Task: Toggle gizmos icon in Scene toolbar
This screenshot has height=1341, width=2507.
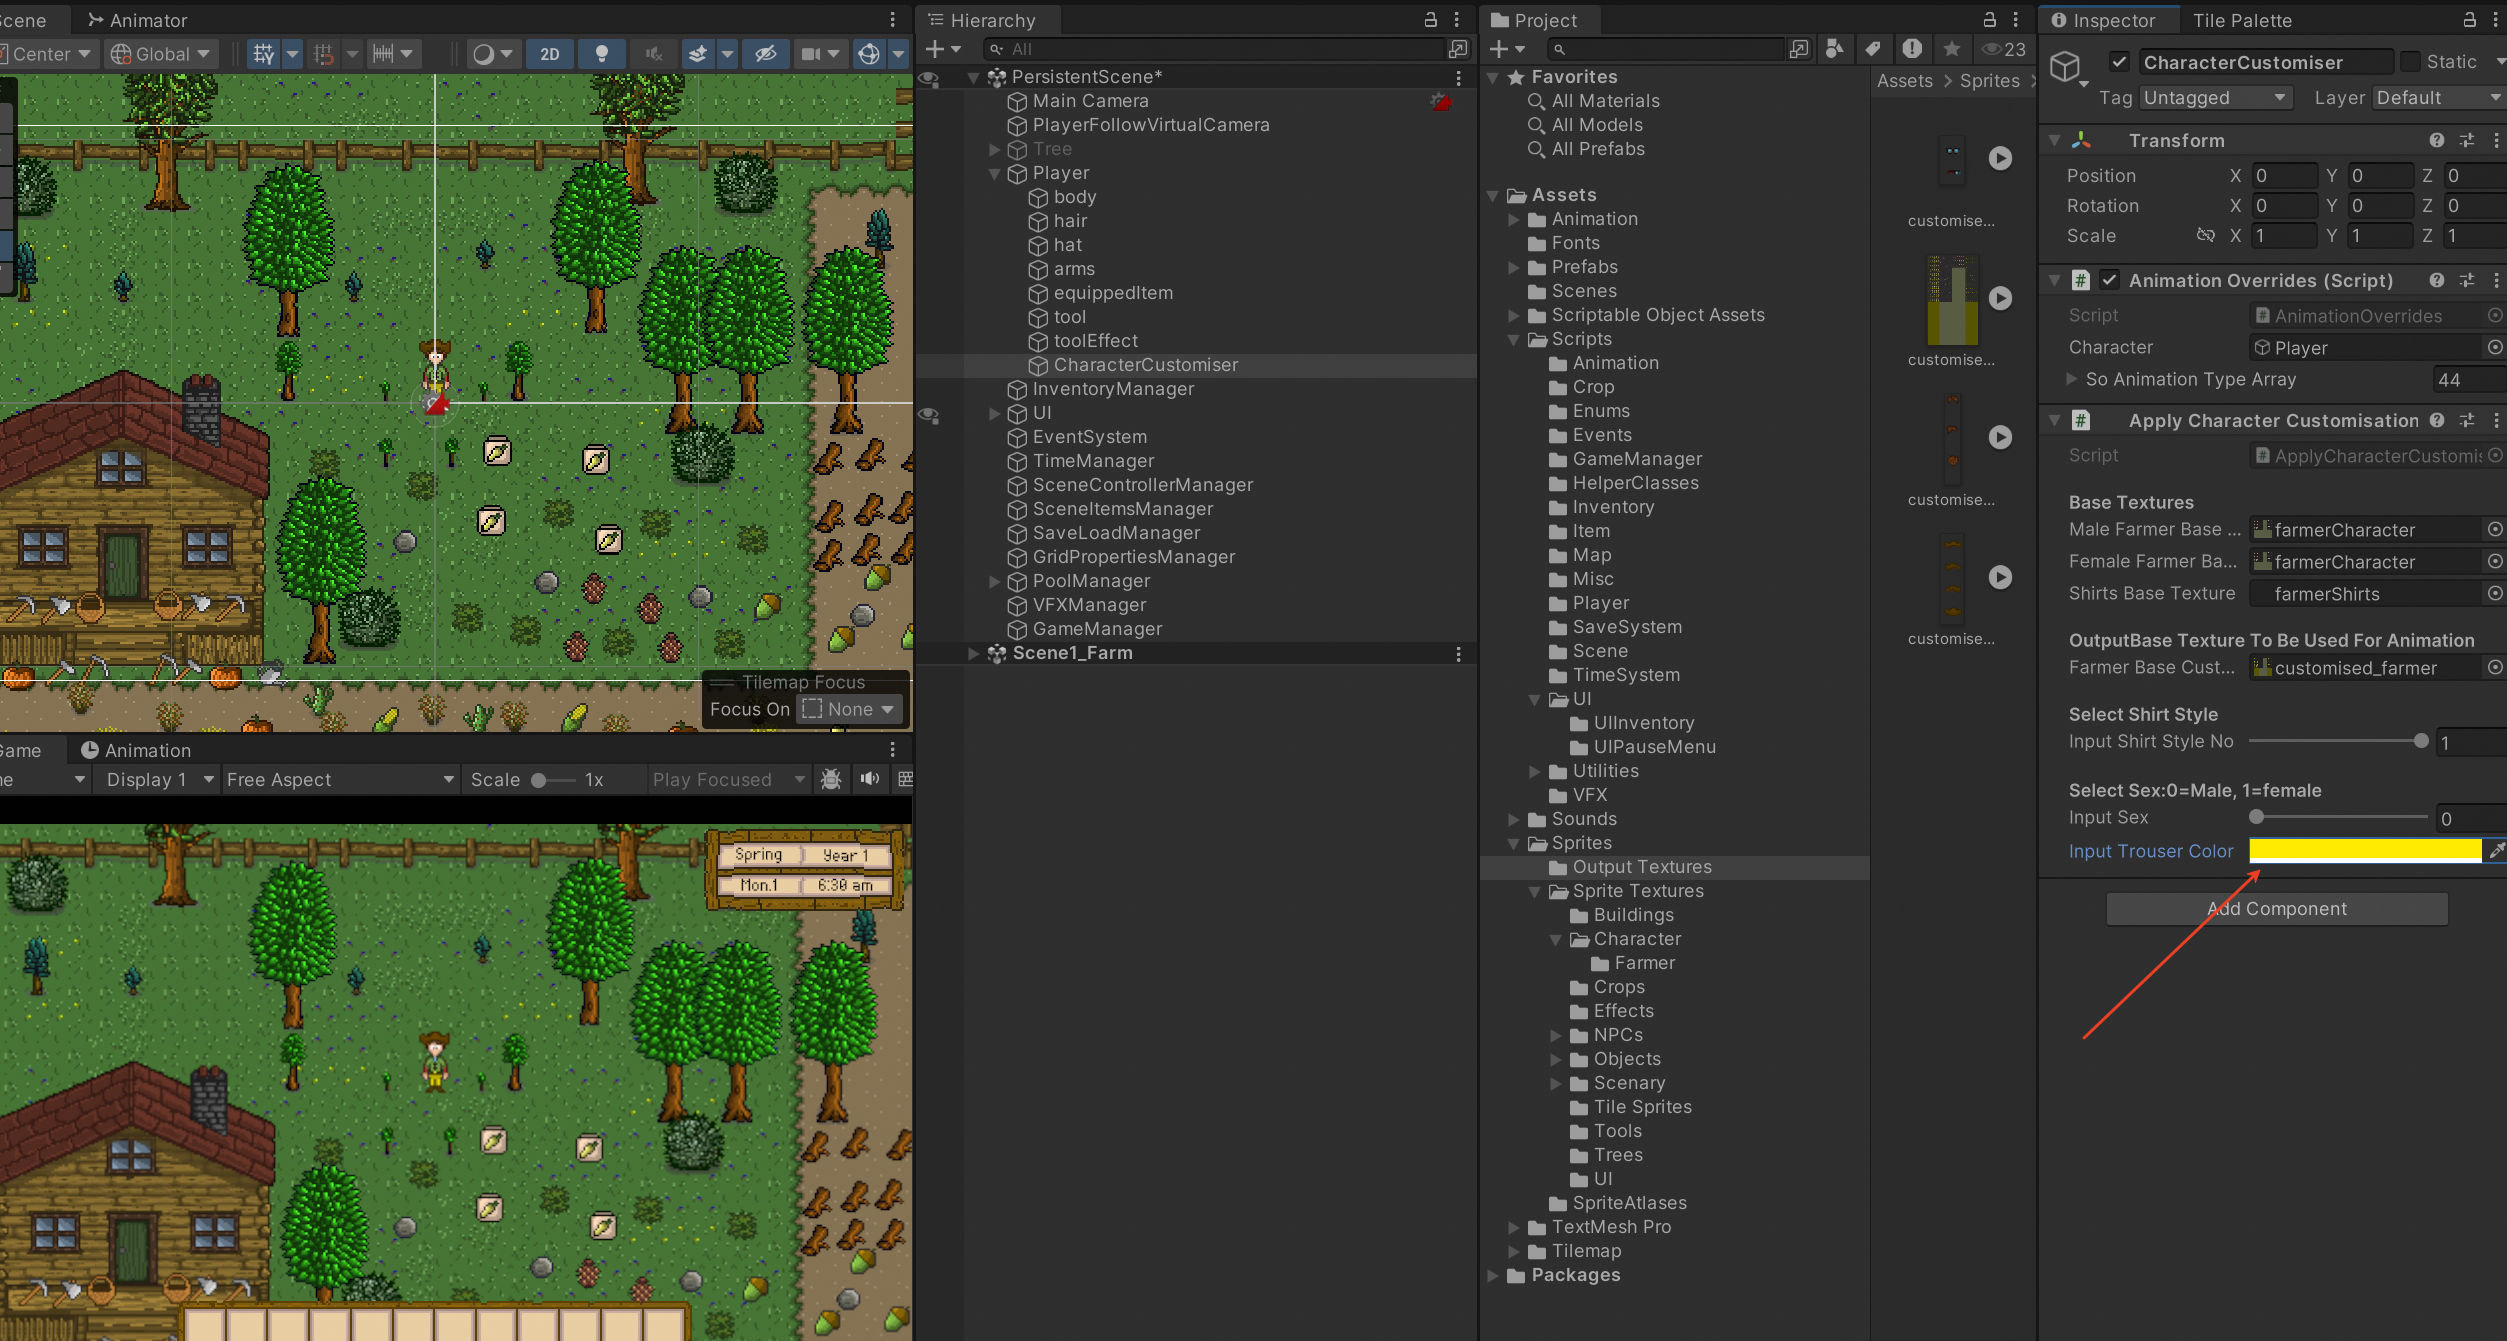Action: click(869, 54)
